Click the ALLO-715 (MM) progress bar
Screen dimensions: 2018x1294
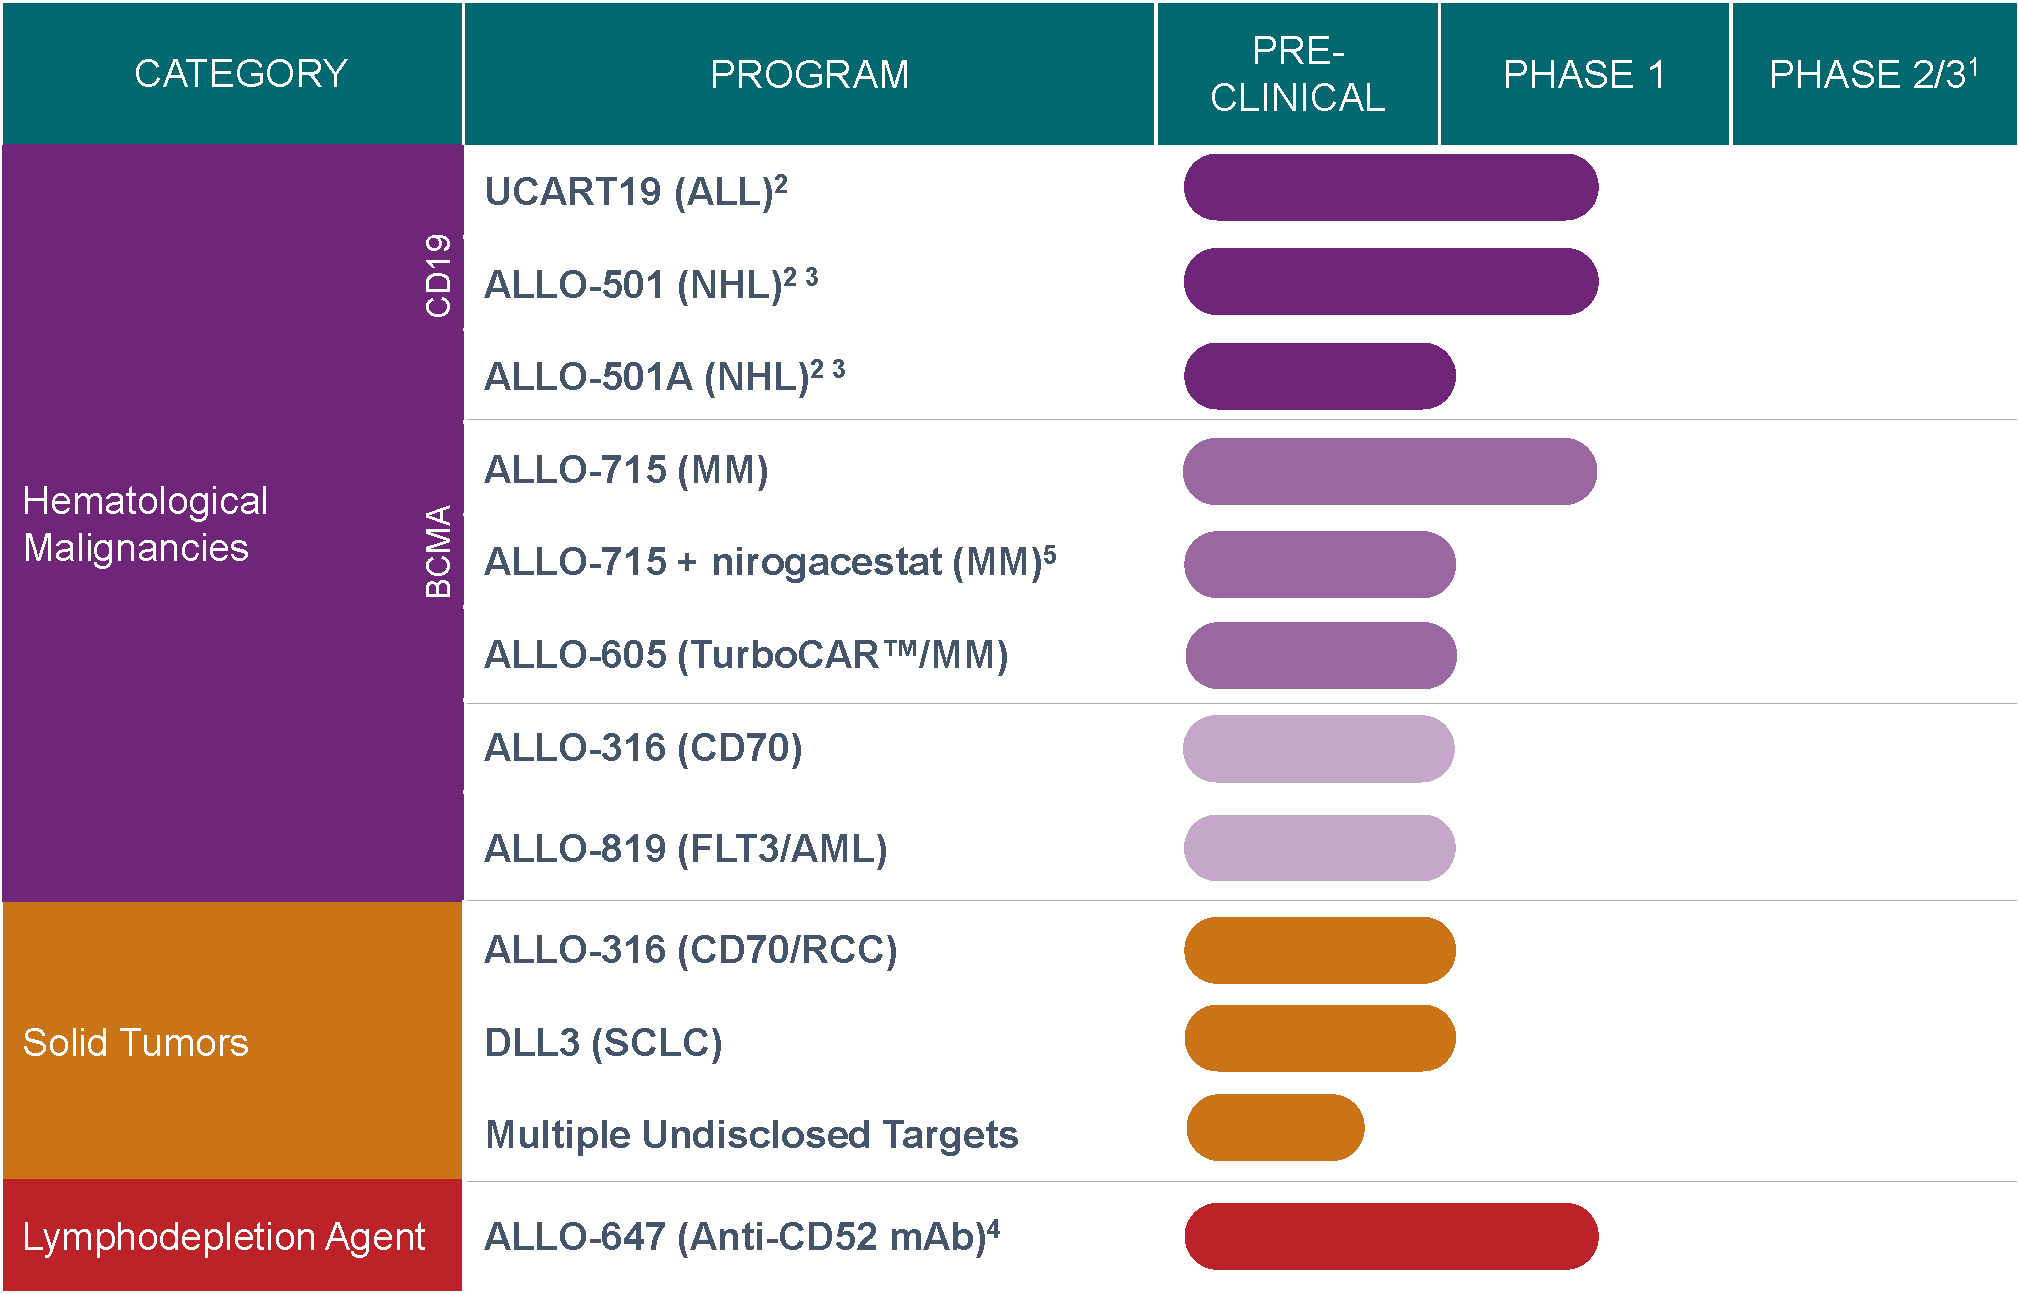[1389, 471]
